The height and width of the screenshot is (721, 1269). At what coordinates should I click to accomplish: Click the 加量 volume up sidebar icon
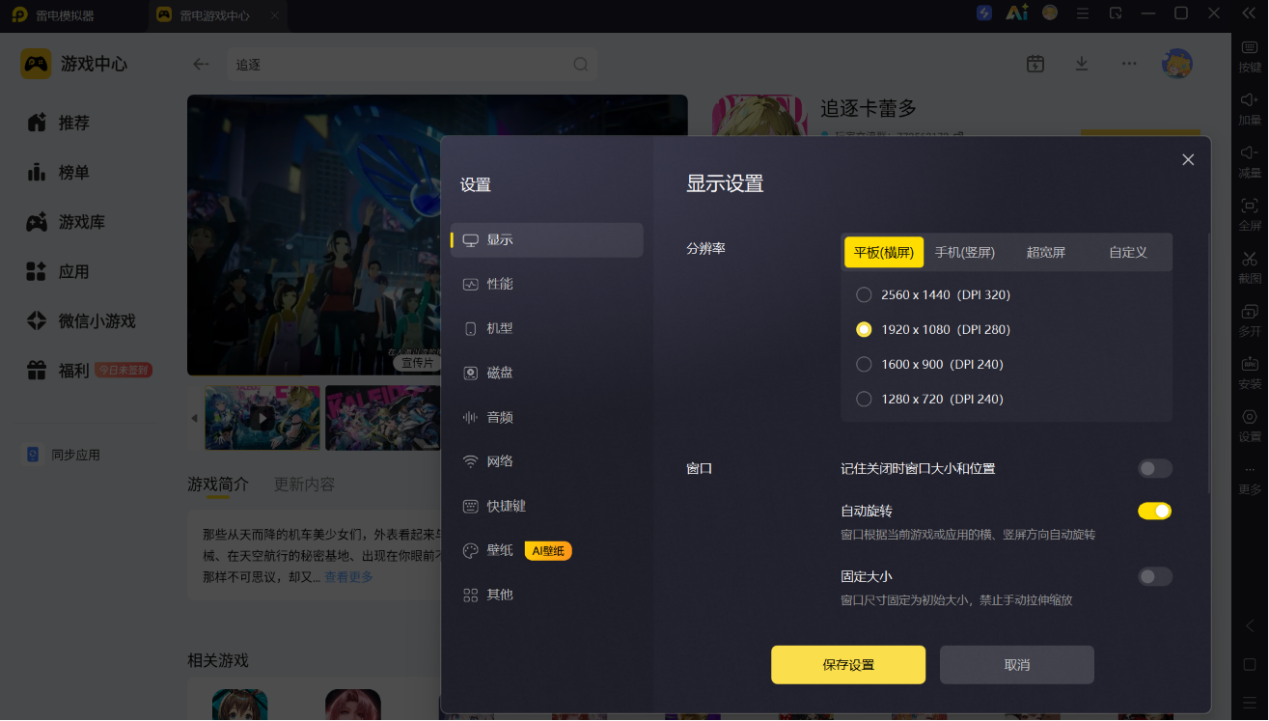pos(1250,108)
